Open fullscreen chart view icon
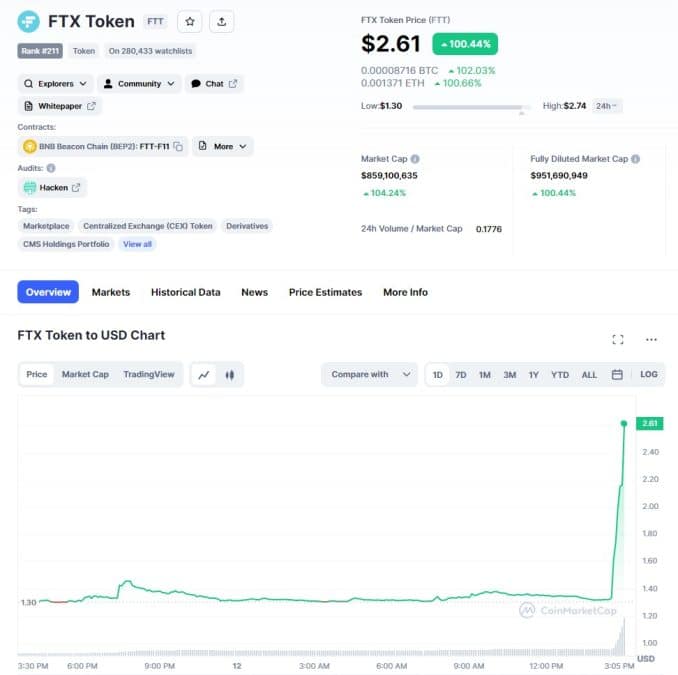The image size is (678, 675). point(618,339)
